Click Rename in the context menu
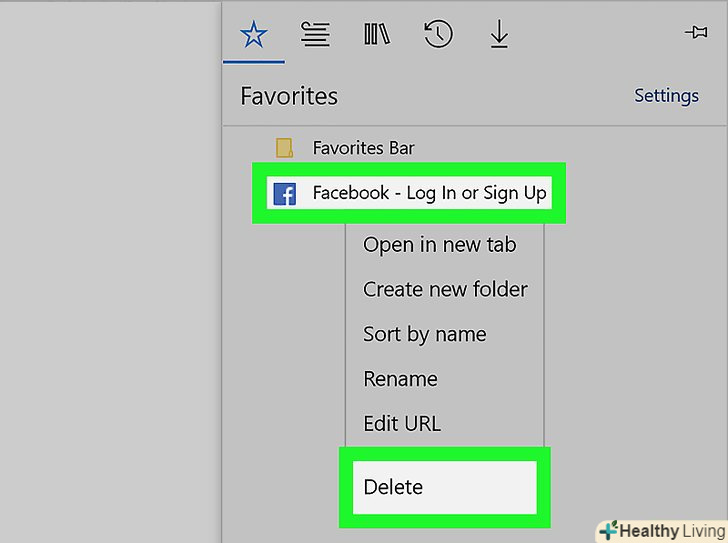728x543 pixels. 400,379
